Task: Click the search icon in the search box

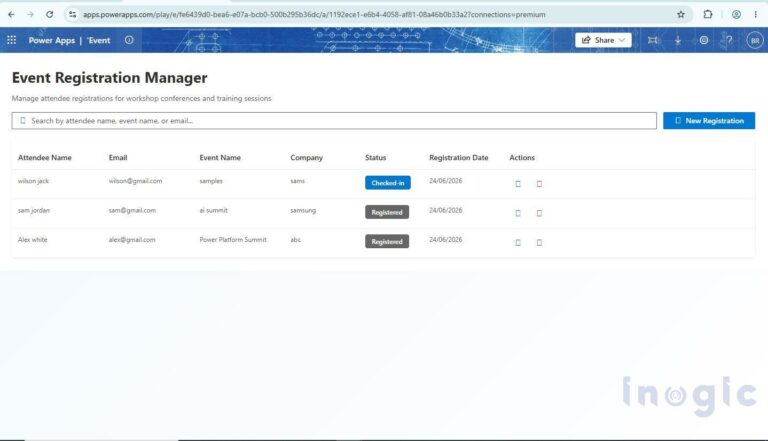Action: 23,121
